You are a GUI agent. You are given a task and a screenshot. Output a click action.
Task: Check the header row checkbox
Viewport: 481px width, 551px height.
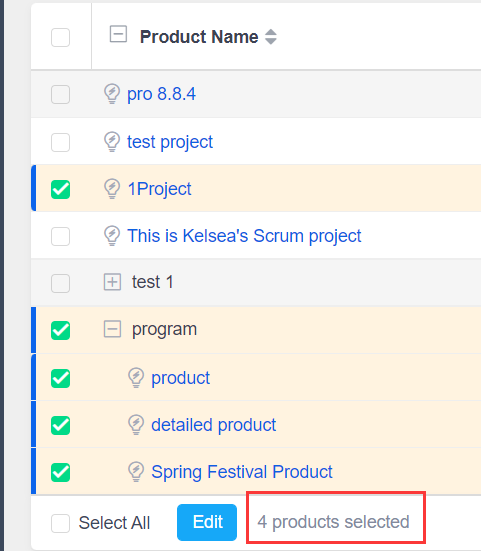[60, 37]
